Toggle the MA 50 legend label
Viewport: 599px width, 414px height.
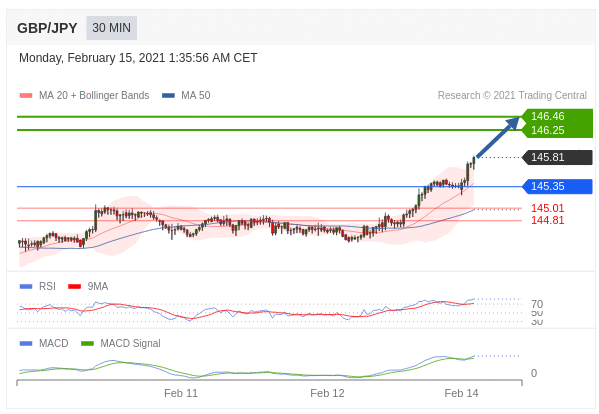[196, 95]
